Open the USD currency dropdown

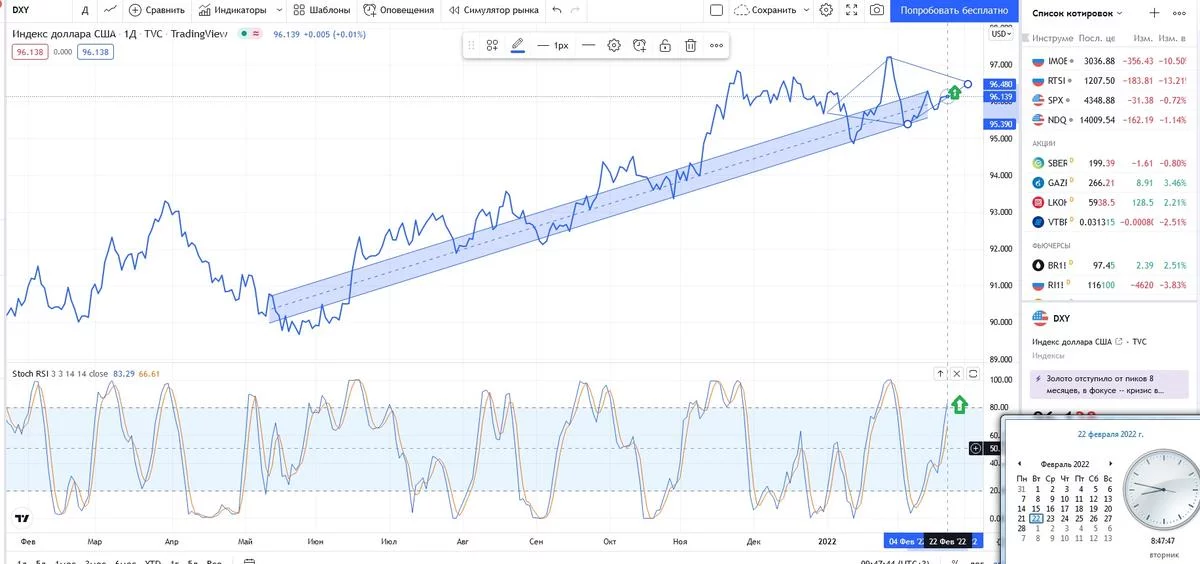1000,34
